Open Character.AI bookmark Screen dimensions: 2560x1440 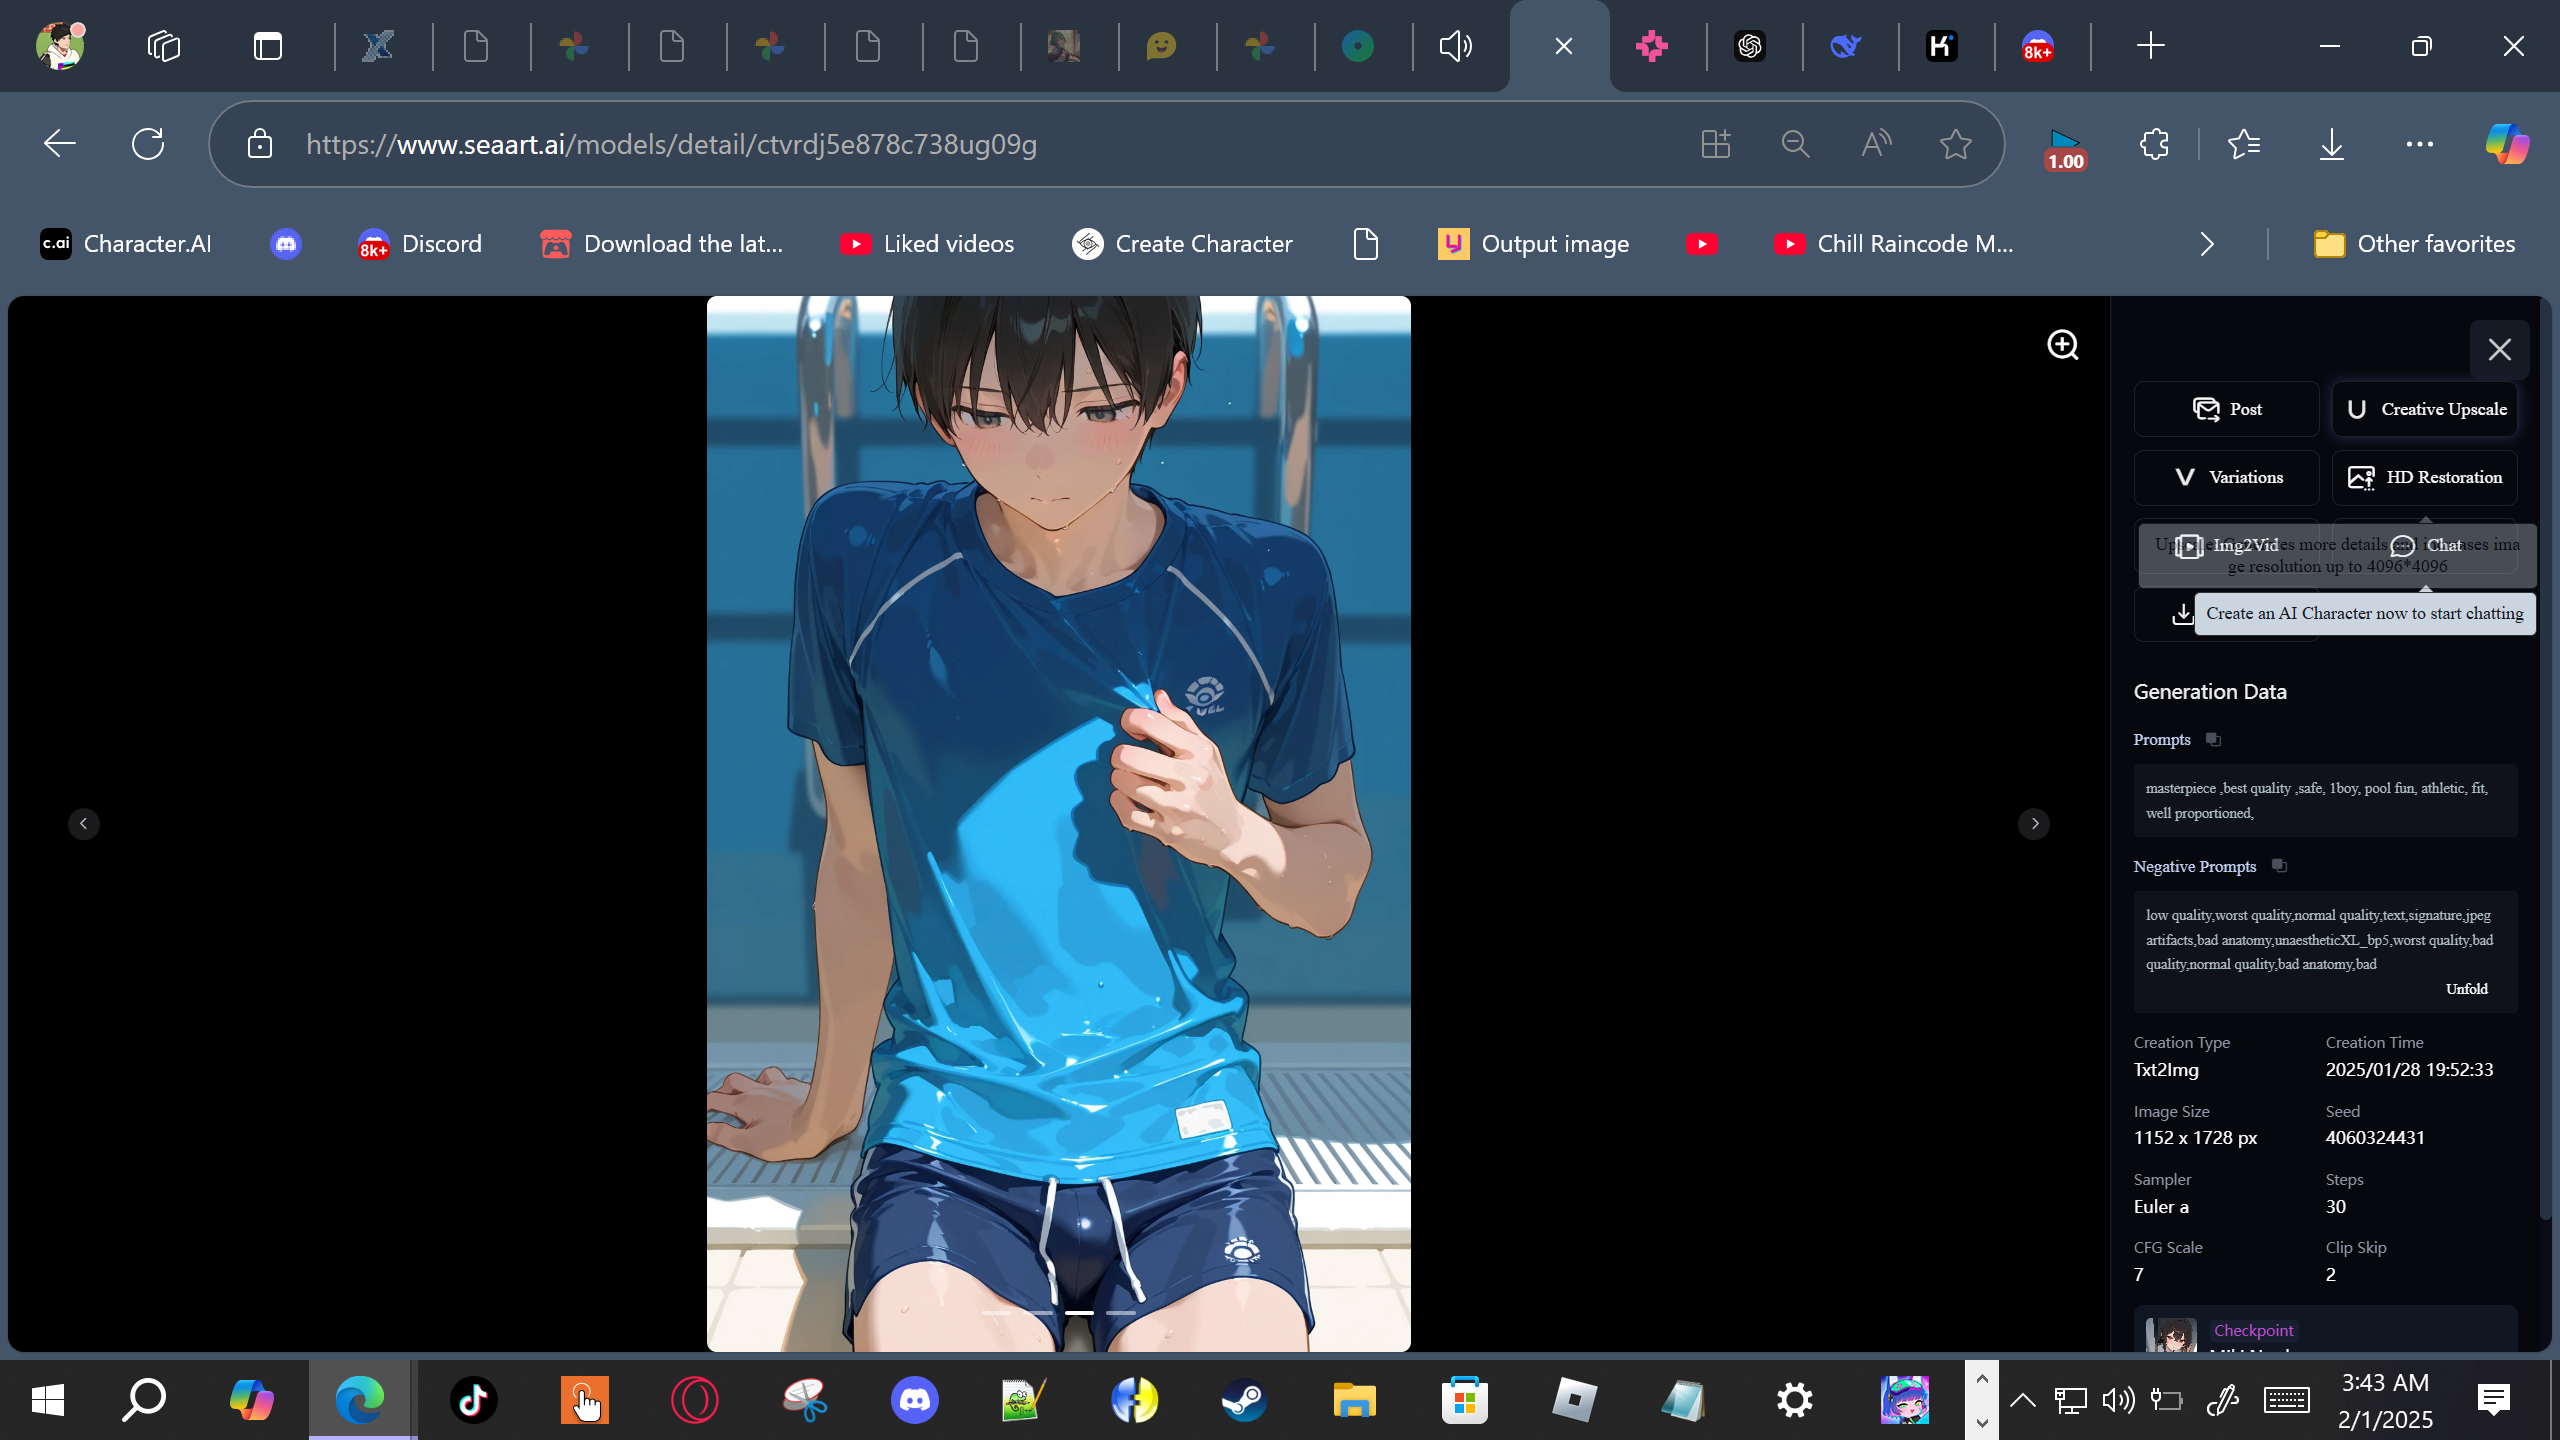pyautogui.click(x=126, y=244)
